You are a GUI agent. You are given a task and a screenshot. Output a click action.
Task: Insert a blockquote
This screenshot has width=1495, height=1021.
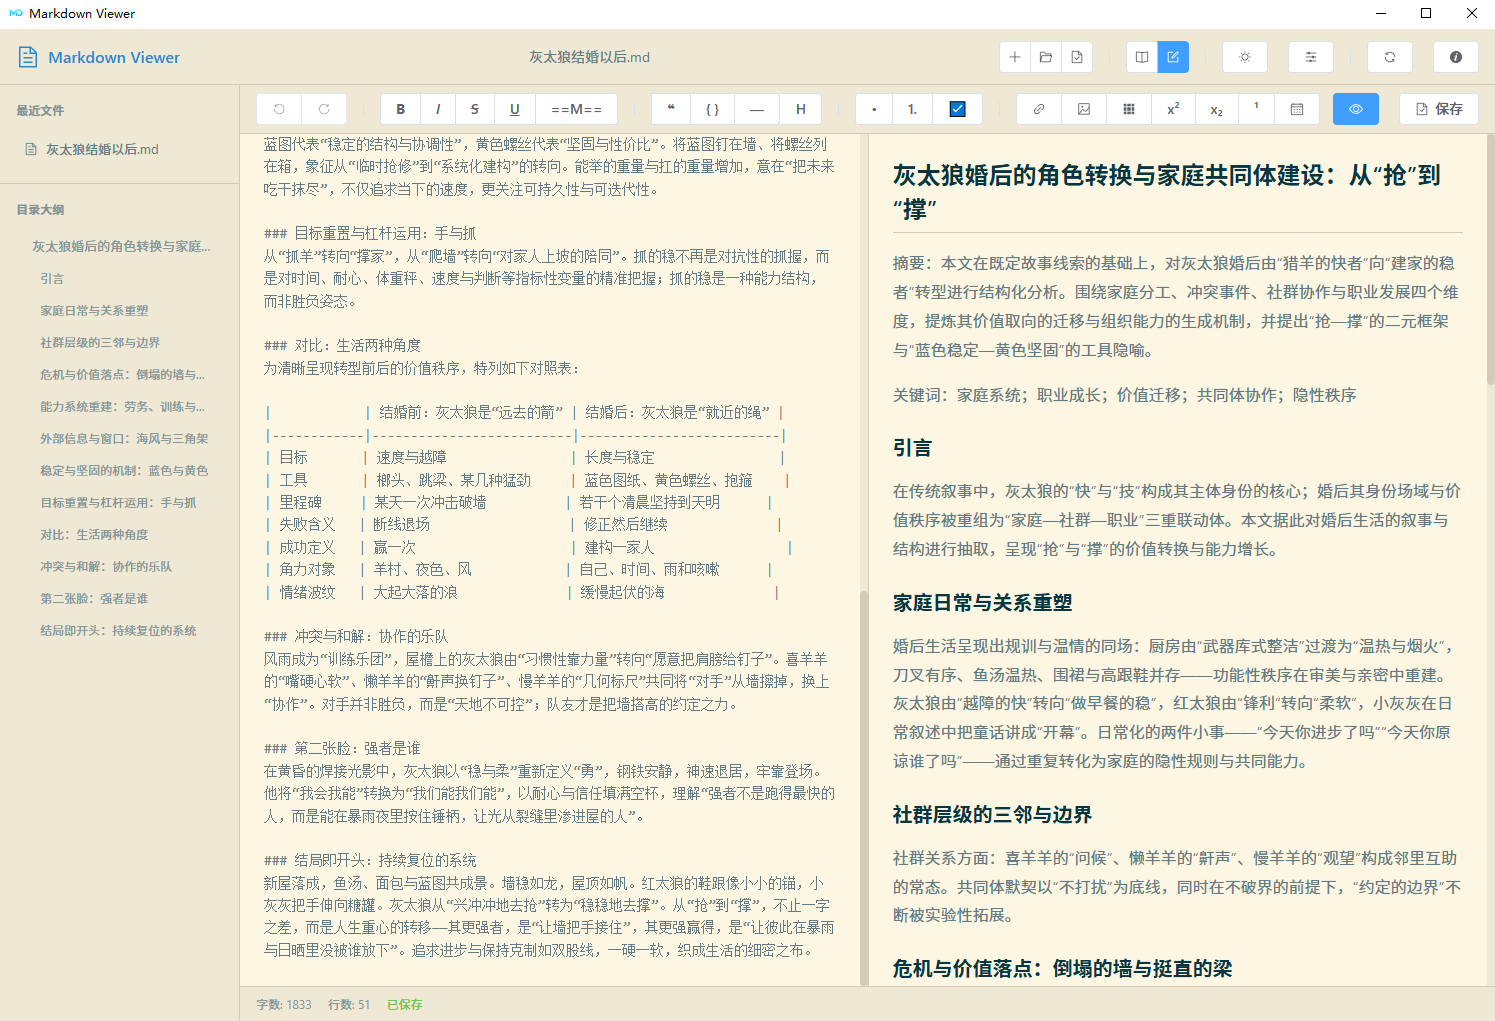[x=671, y=109]
